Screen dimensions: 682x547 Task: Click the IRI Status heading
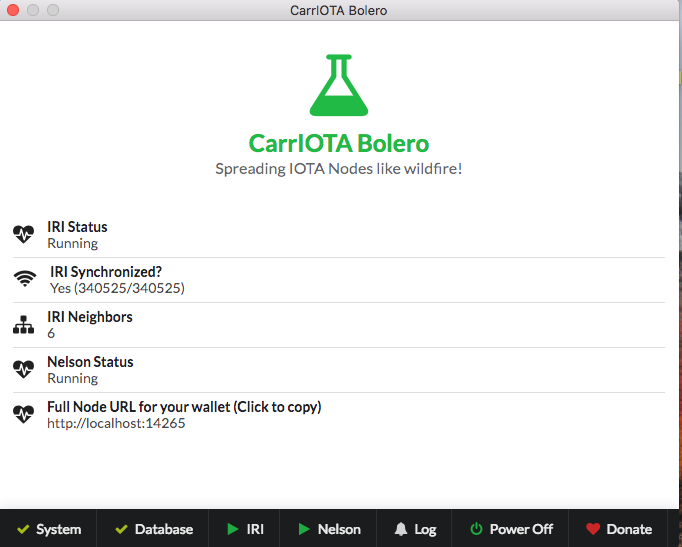point(77,227)
